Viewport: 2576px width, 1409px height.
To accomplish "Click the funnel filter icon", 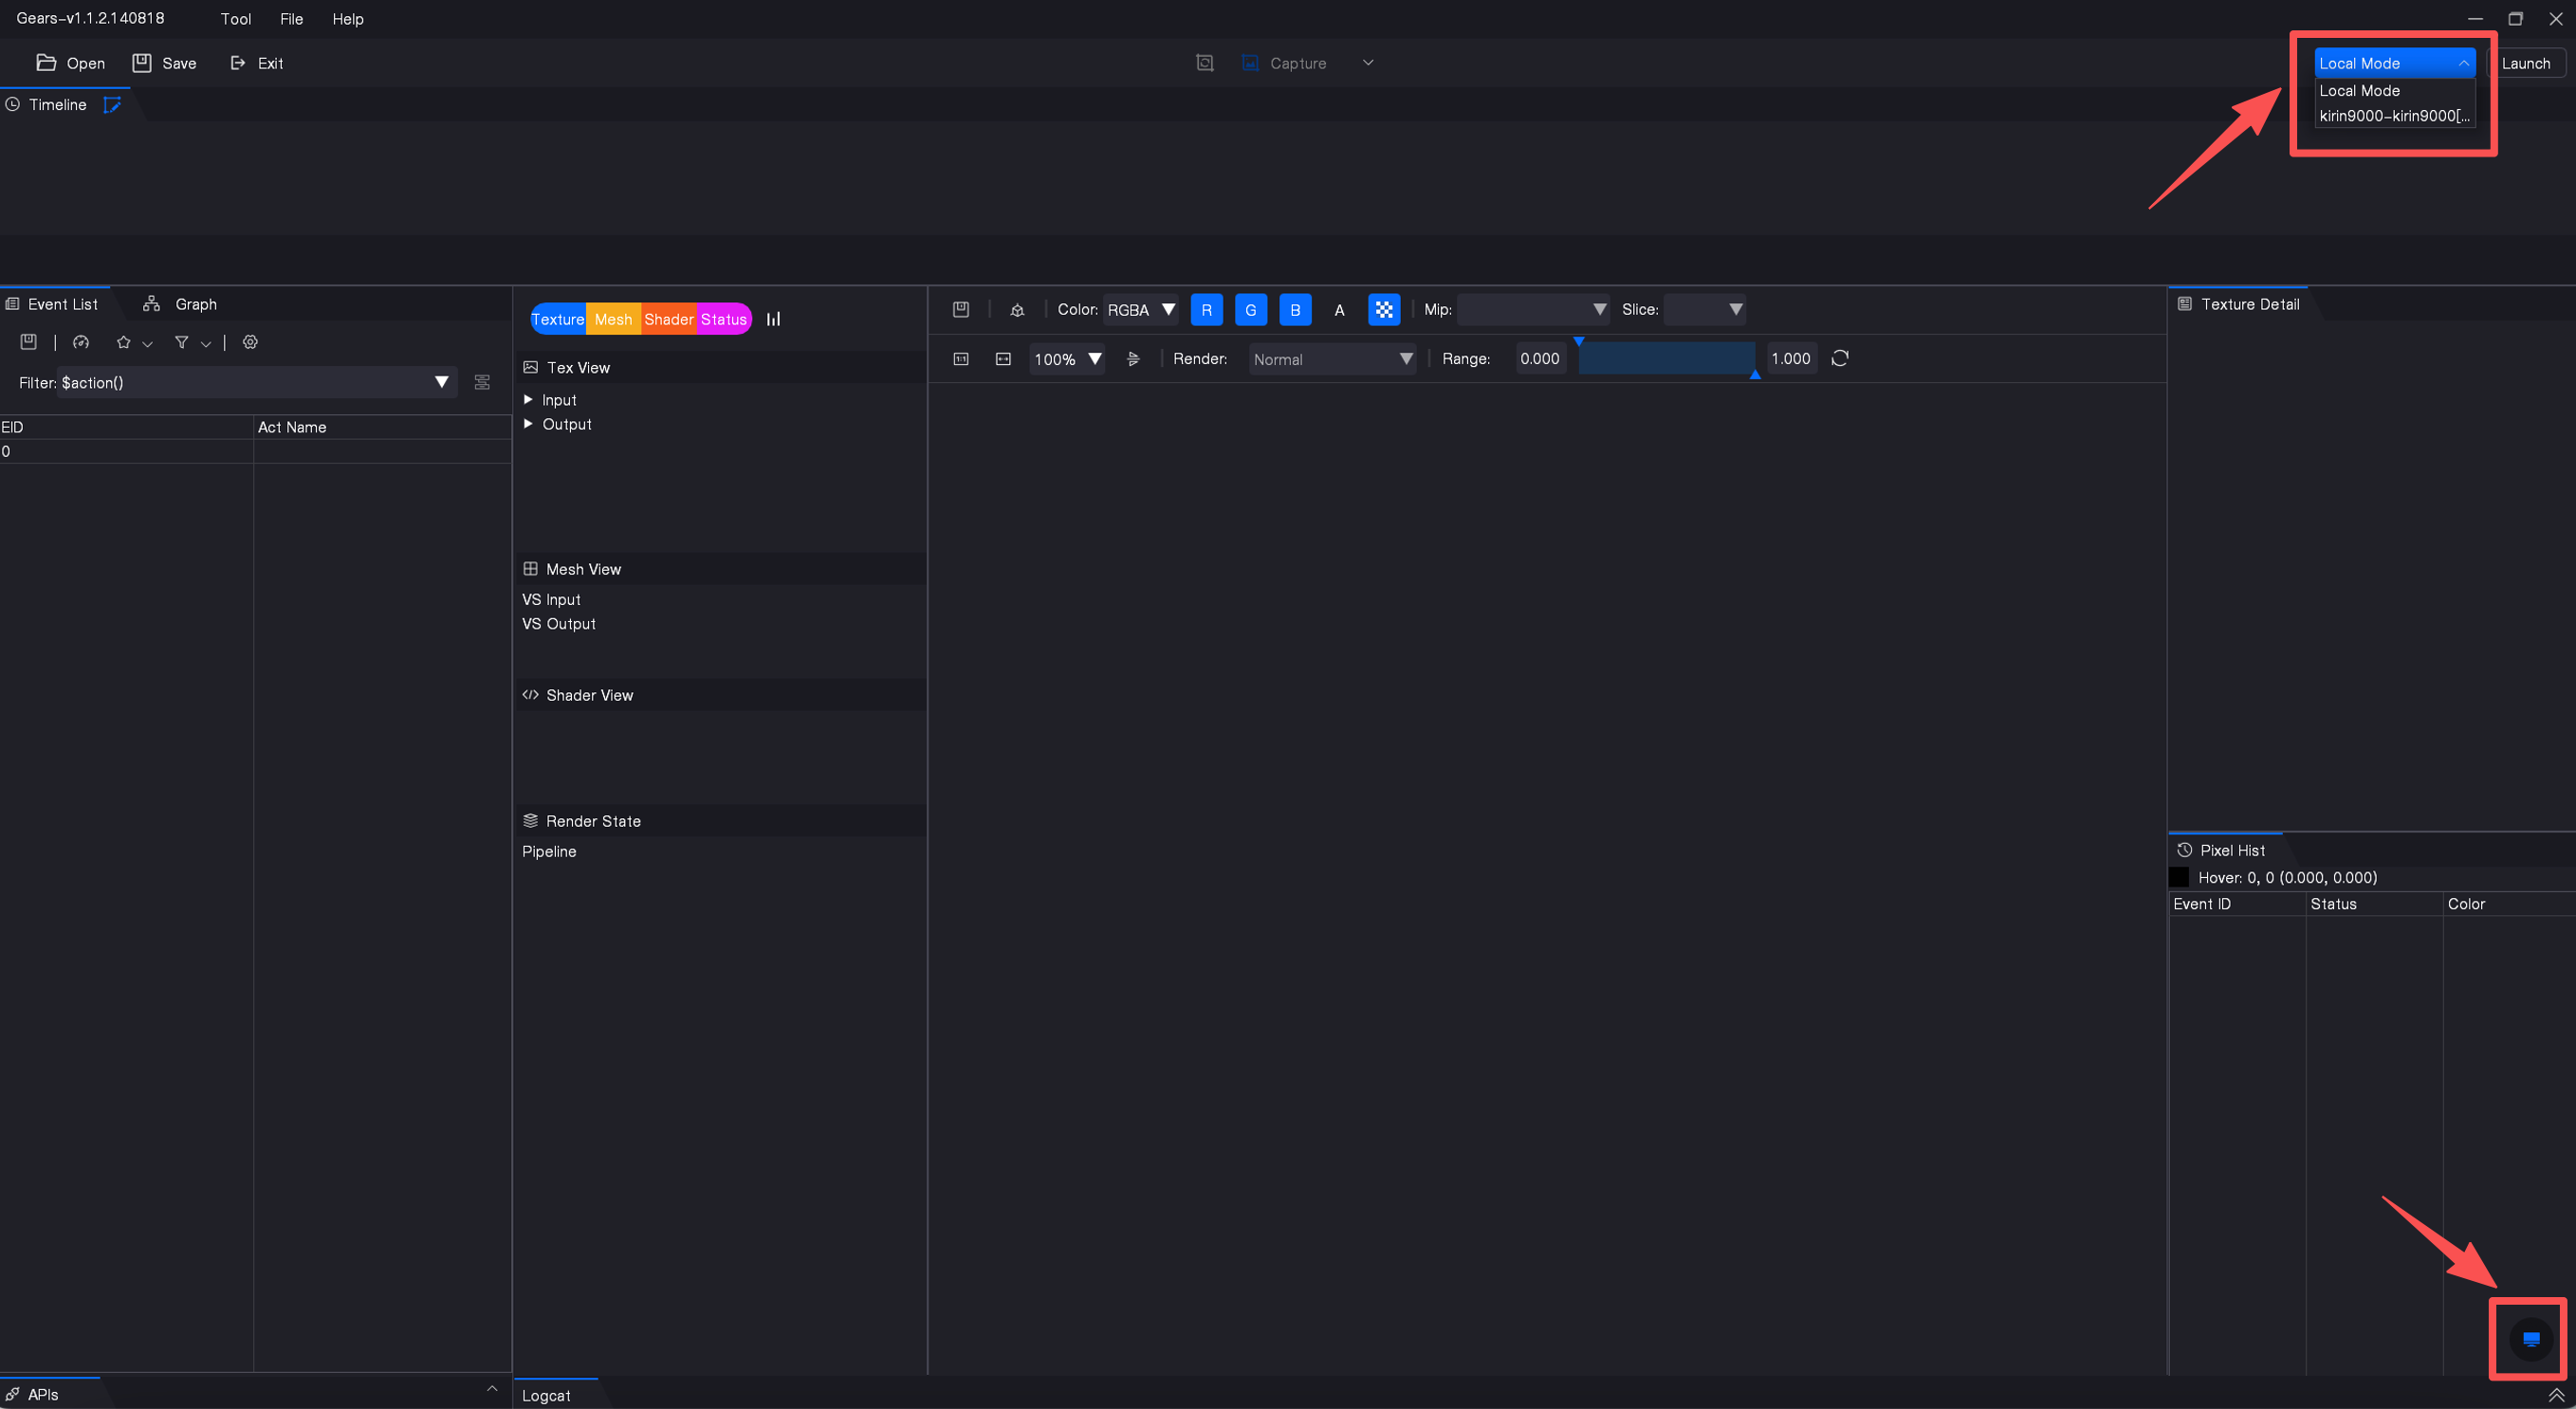I will point(181,342).
